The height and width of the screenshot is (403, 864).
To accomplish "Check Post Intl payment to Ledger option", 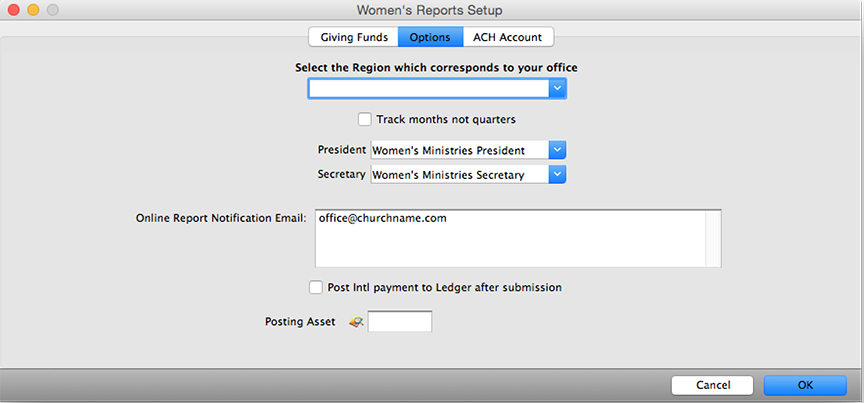I will tap(316, 287).
